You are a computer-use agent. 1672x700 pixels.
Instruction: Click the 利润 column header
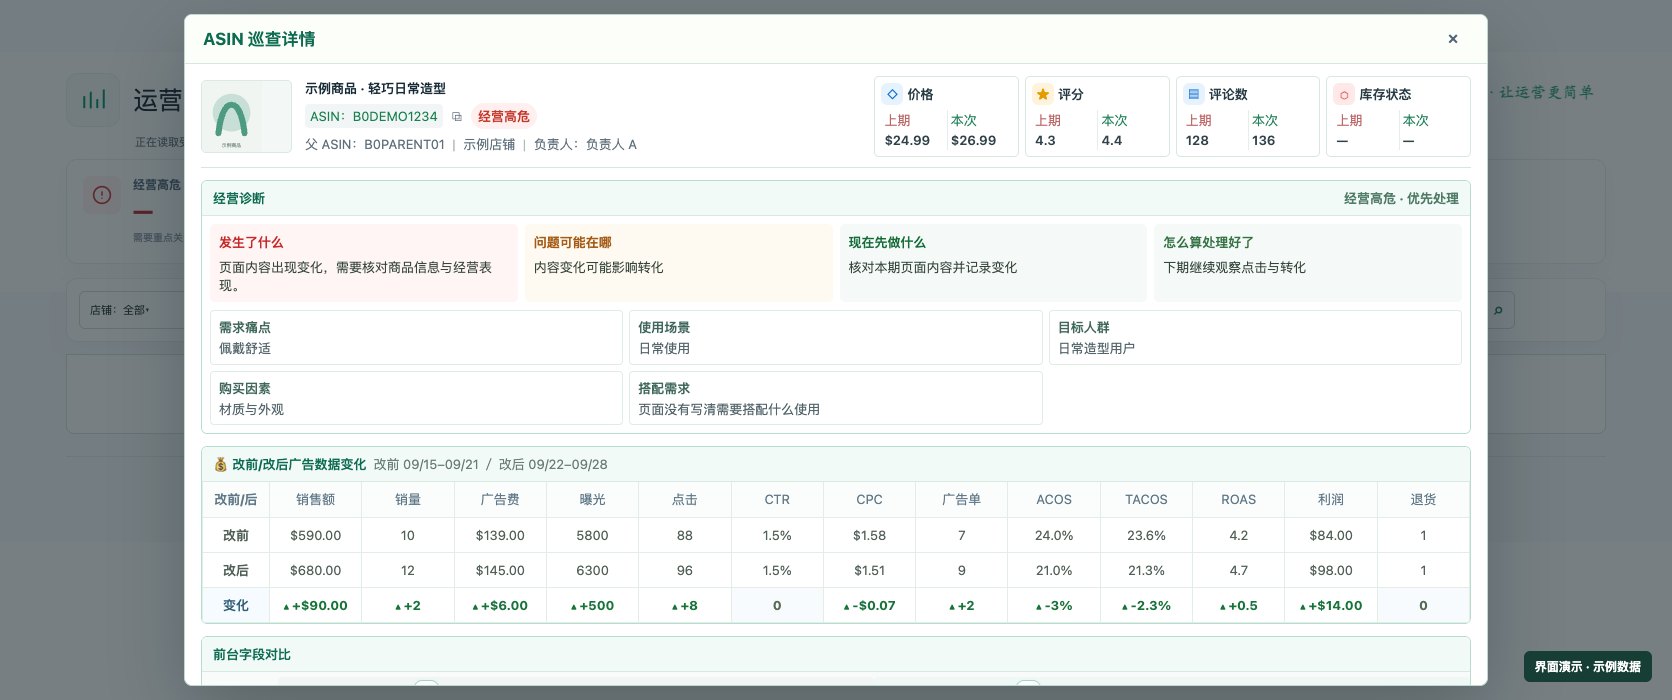point(1331,500)
